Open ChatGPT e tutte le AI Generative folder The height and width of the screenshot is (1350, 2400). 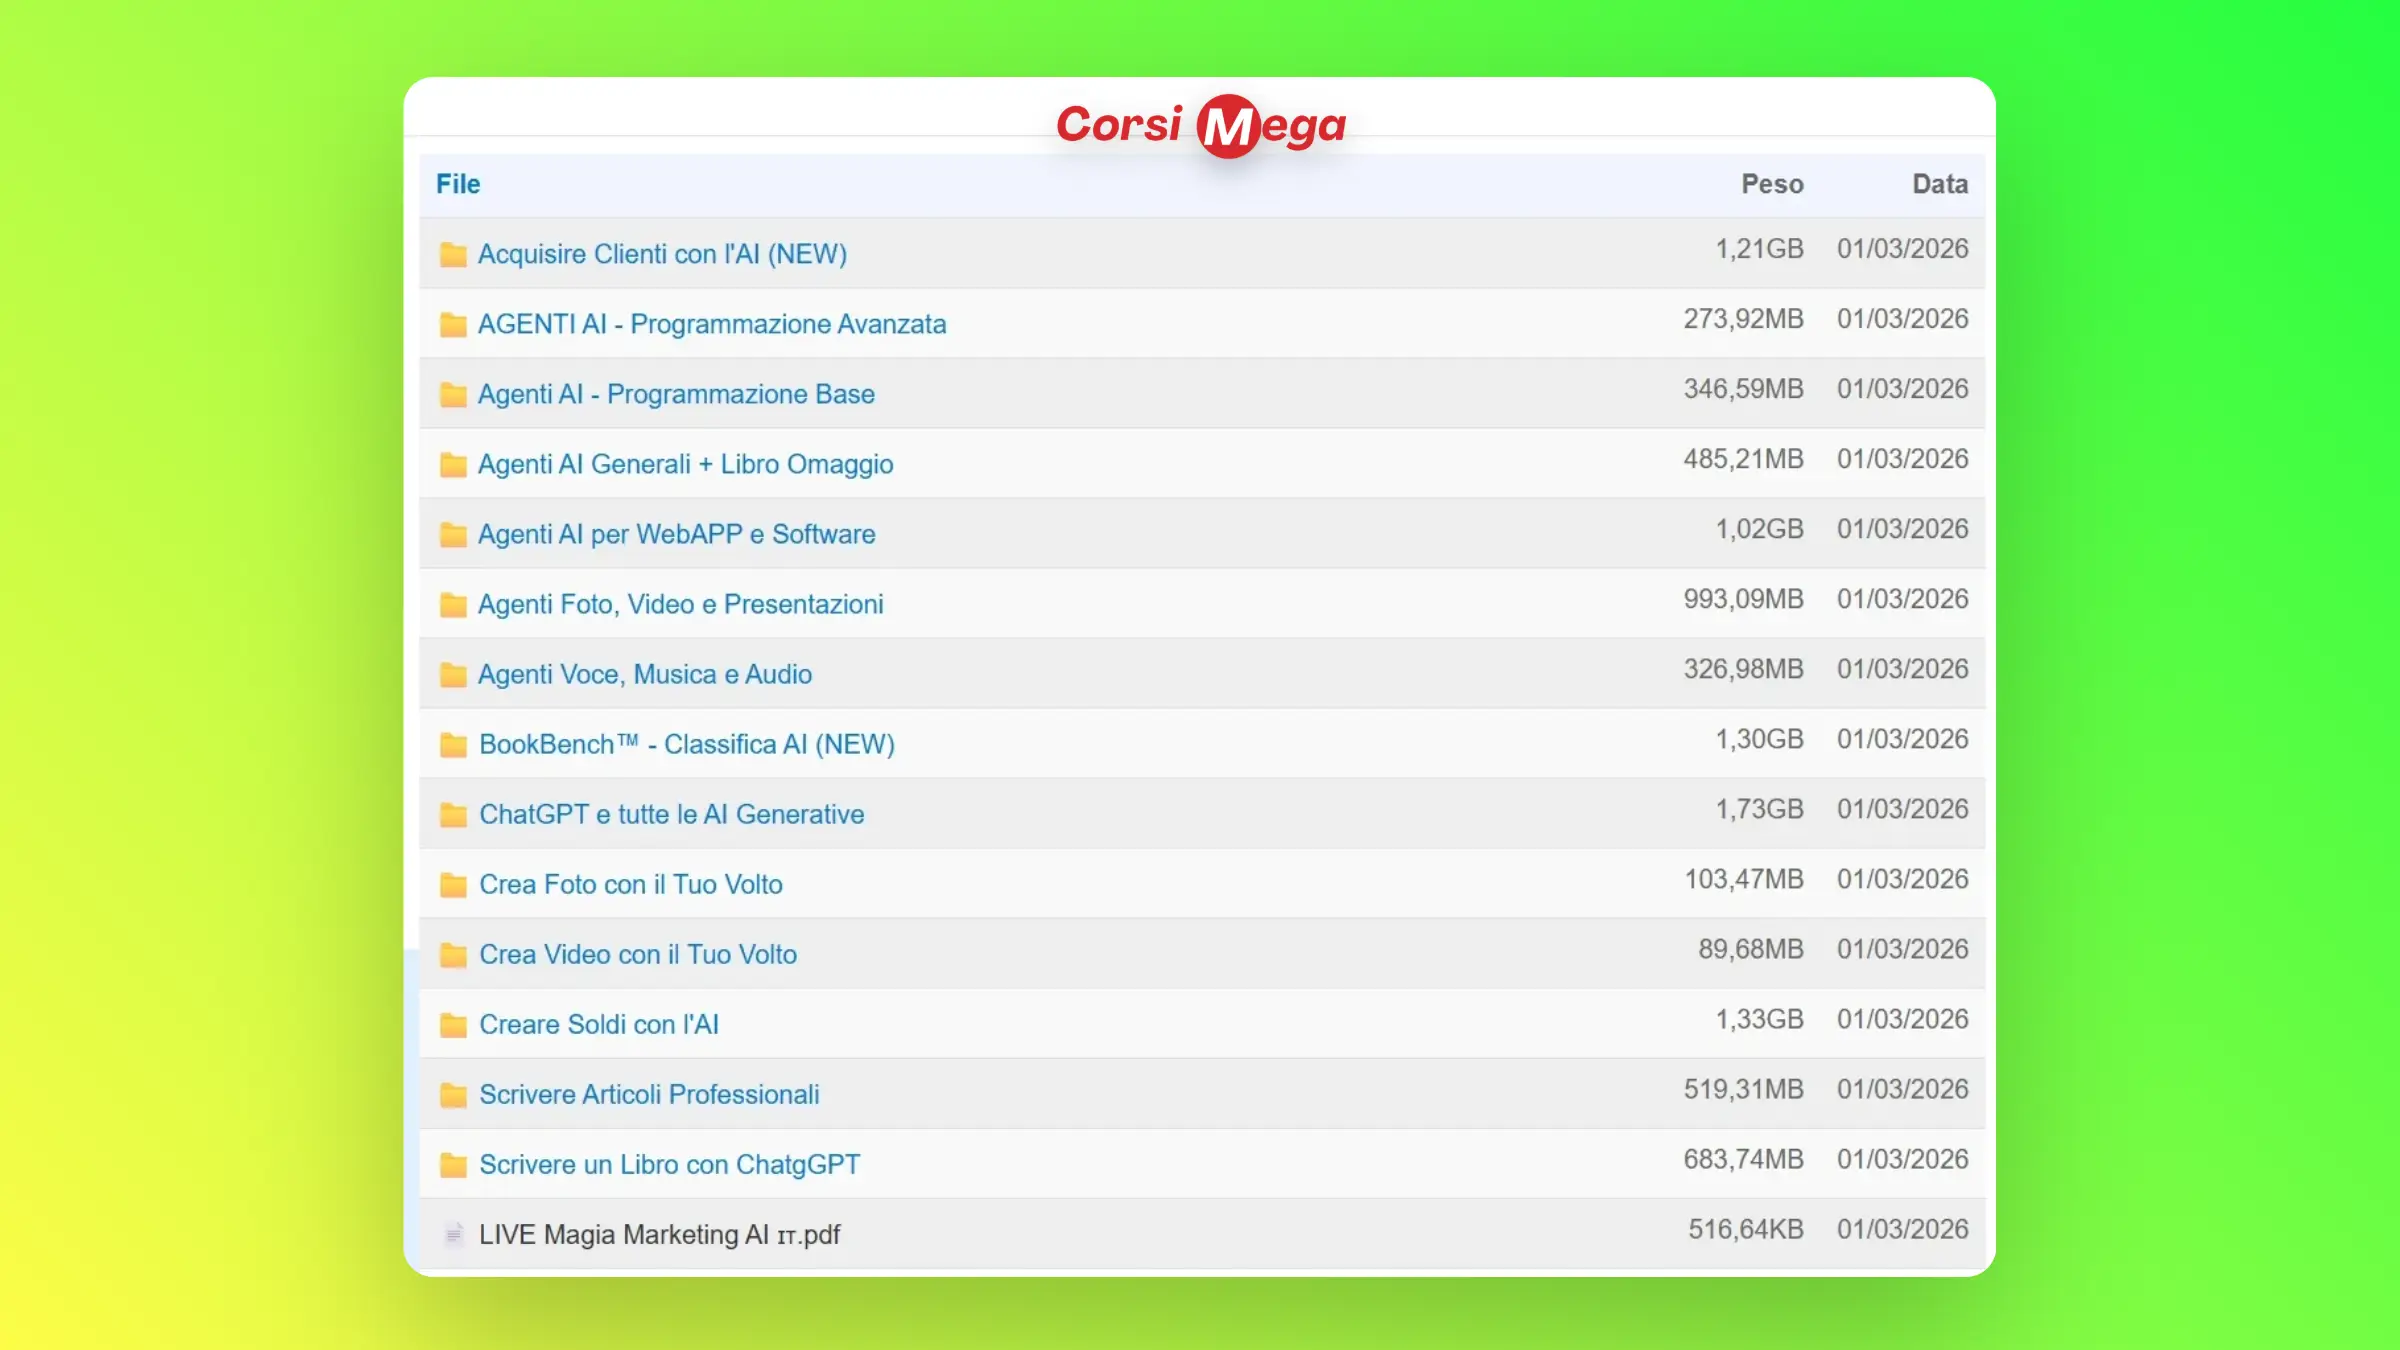click(x=671, y=814)
